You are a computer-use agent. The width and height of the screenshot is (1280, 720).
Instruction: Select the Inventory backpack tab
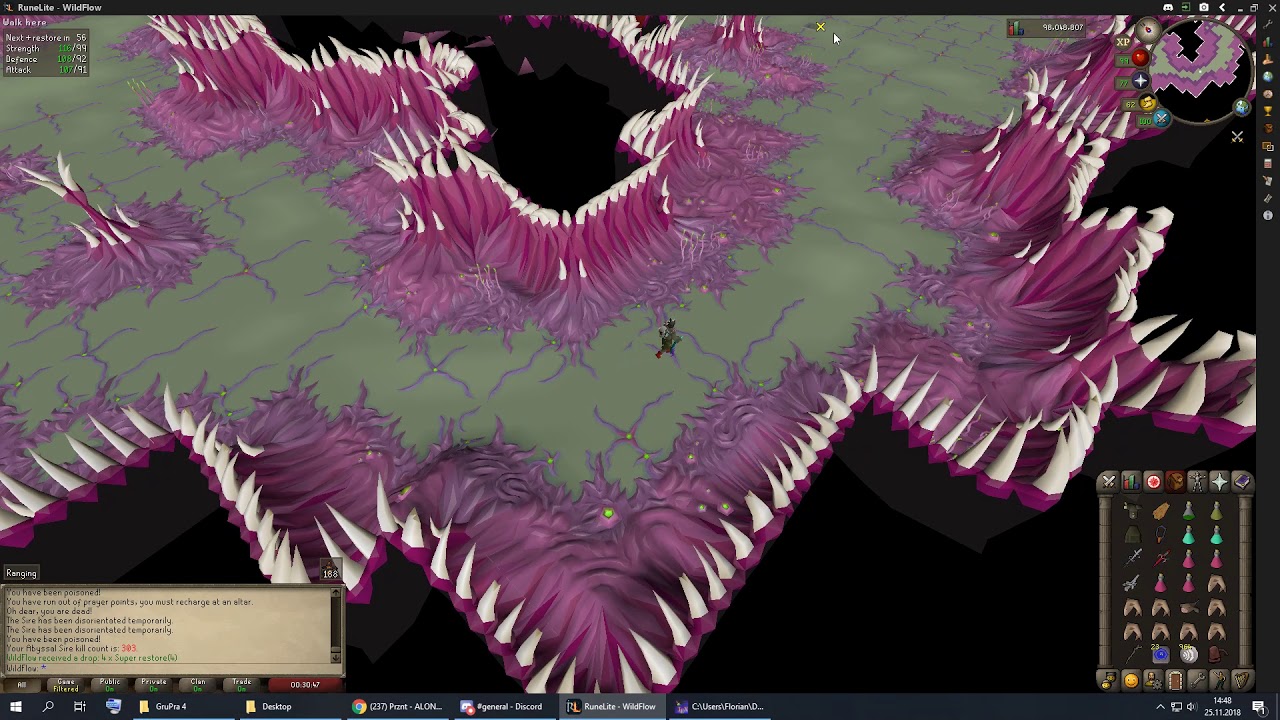tap(1175, 481)
